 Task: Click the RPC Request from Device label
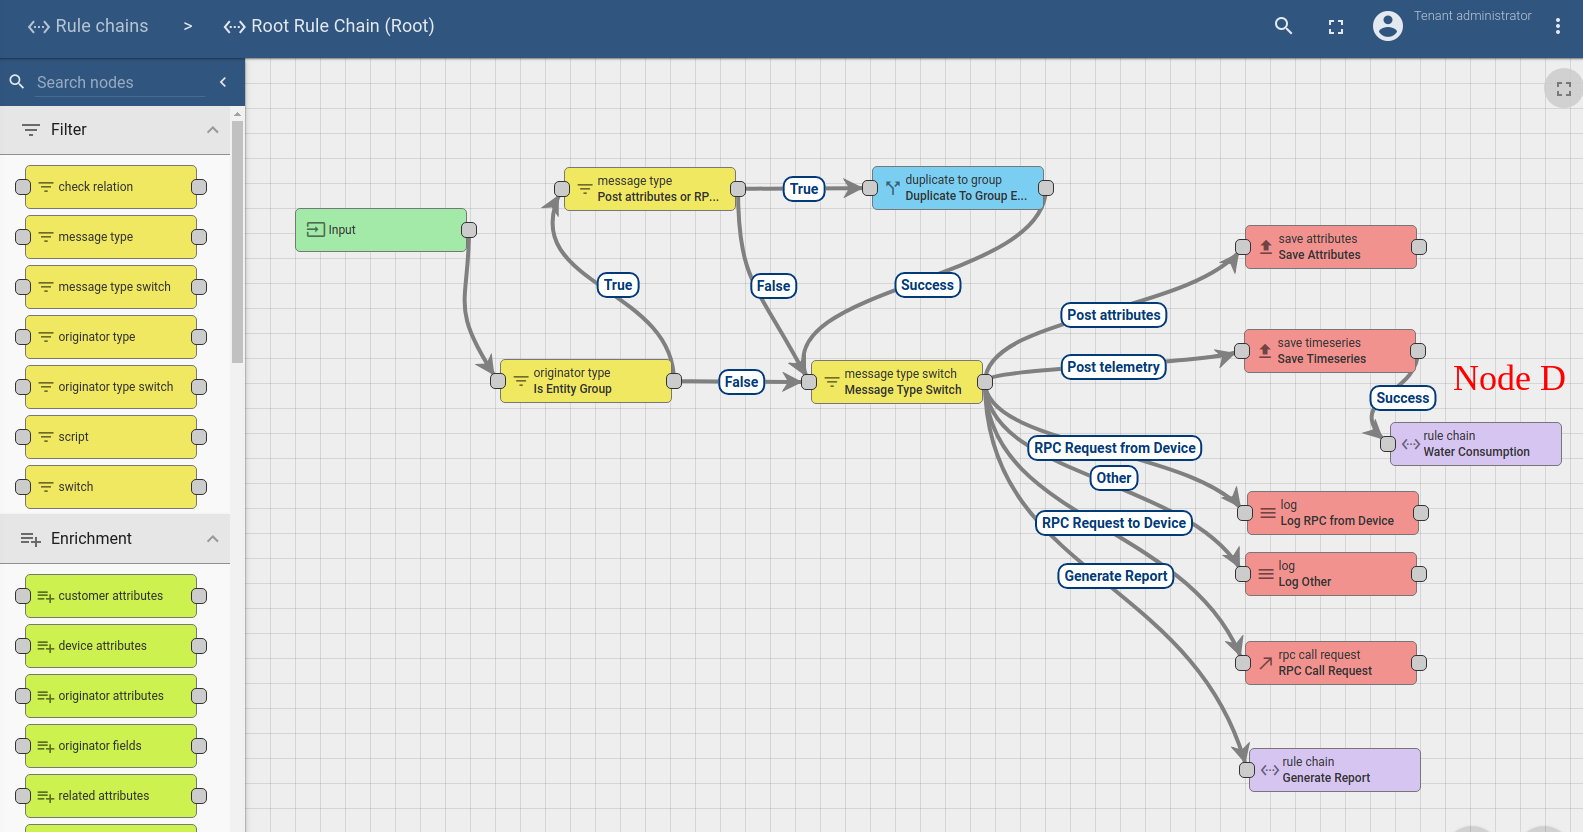coord(1115,448)
